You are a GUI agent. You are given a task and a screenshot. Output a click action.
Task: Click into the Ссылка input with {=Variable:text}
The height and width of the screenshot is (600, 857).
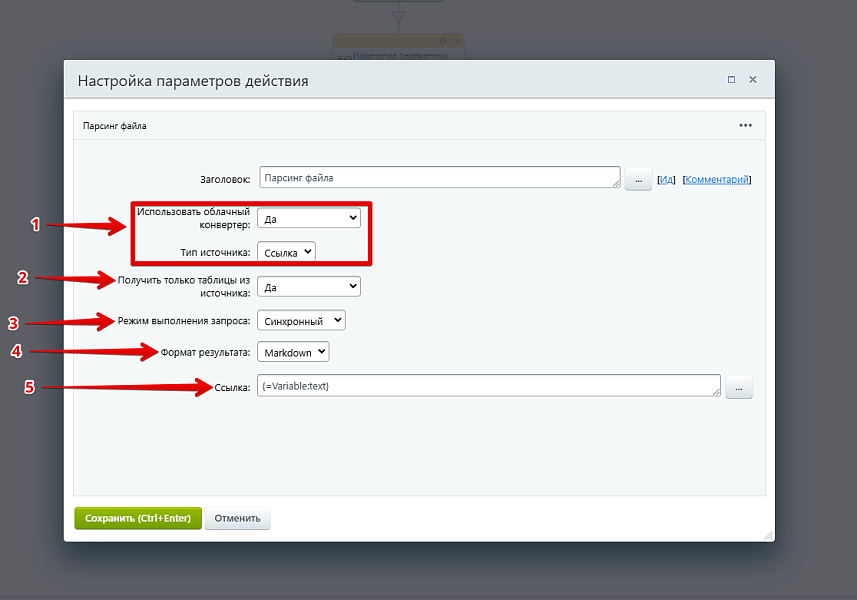[488, 386]
